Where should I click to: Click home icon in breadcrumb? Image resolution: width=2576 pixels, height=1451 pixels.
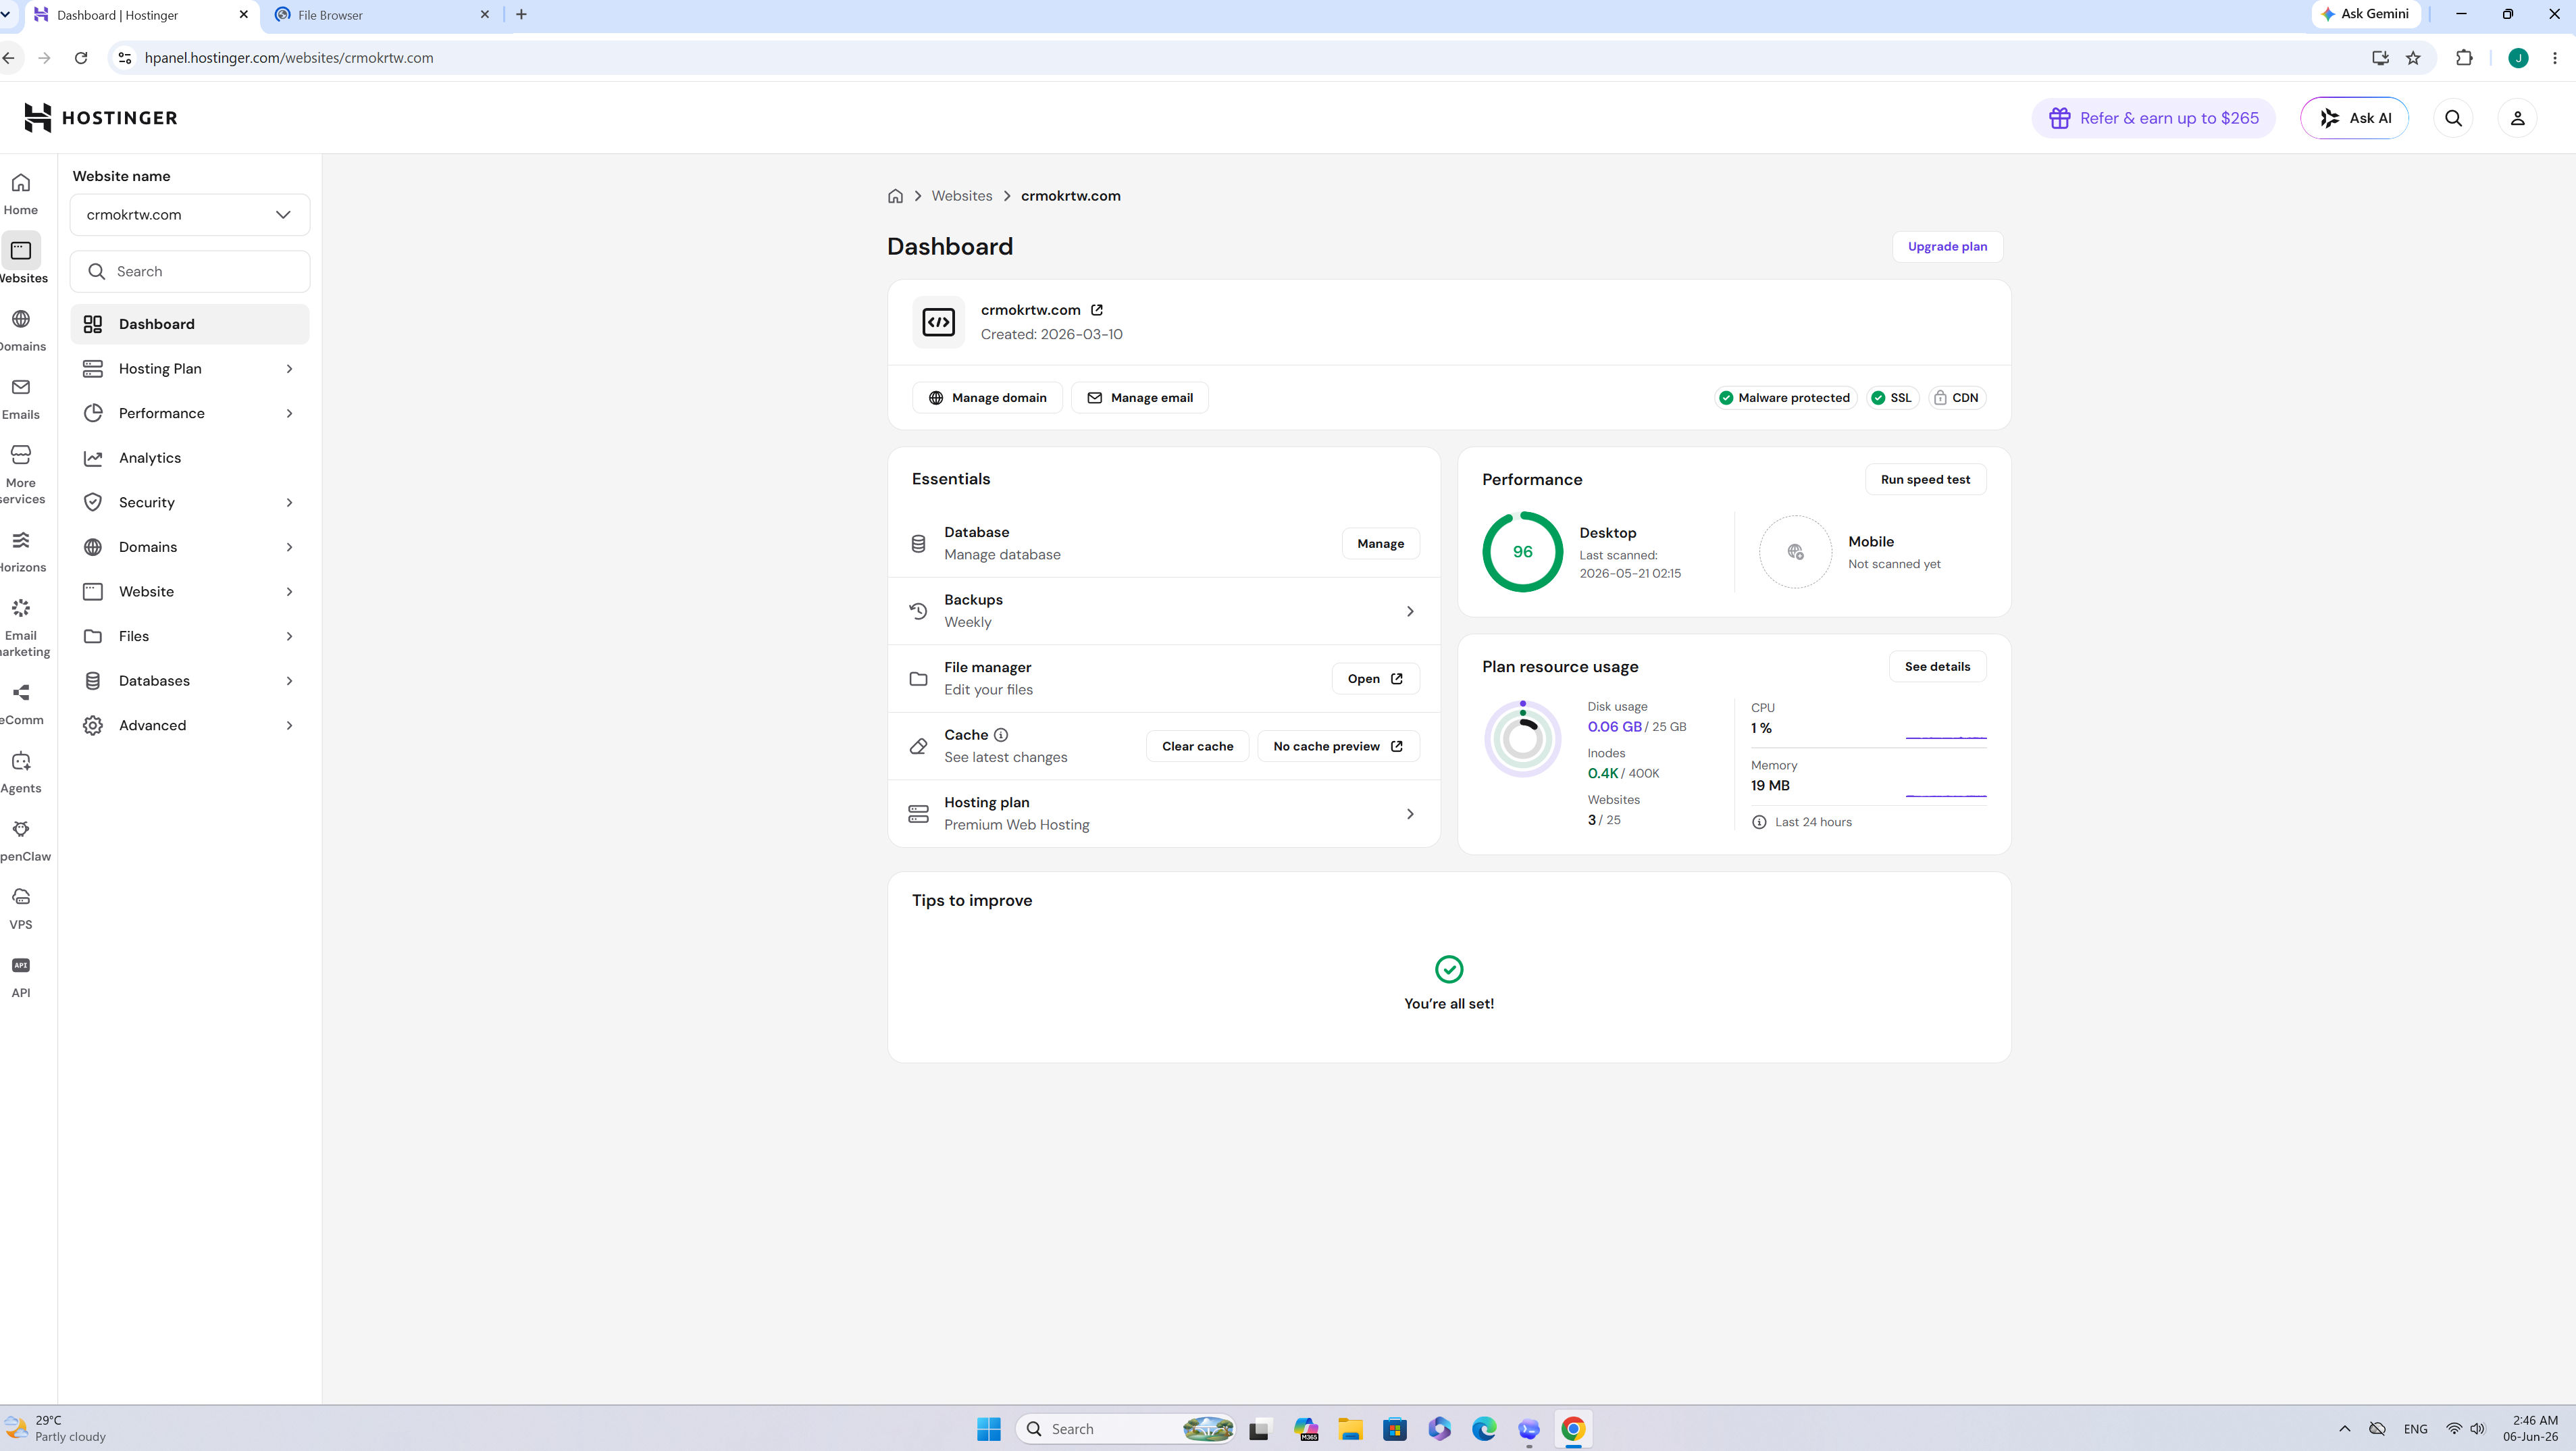(895, 196)
